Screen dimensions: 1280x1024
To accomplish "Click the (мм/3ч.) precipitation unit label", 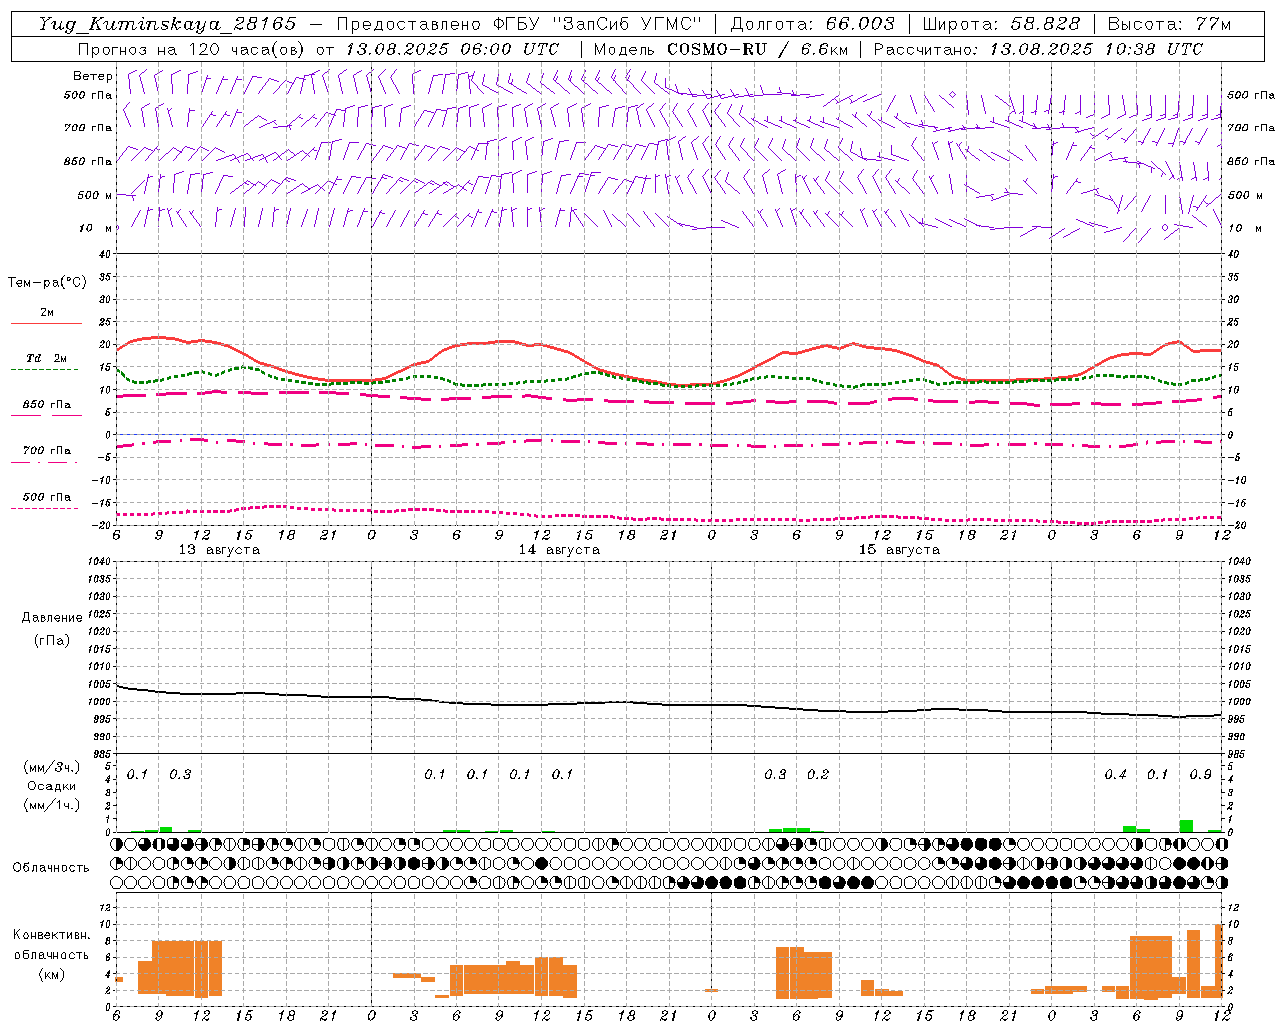I will [52, 767].
